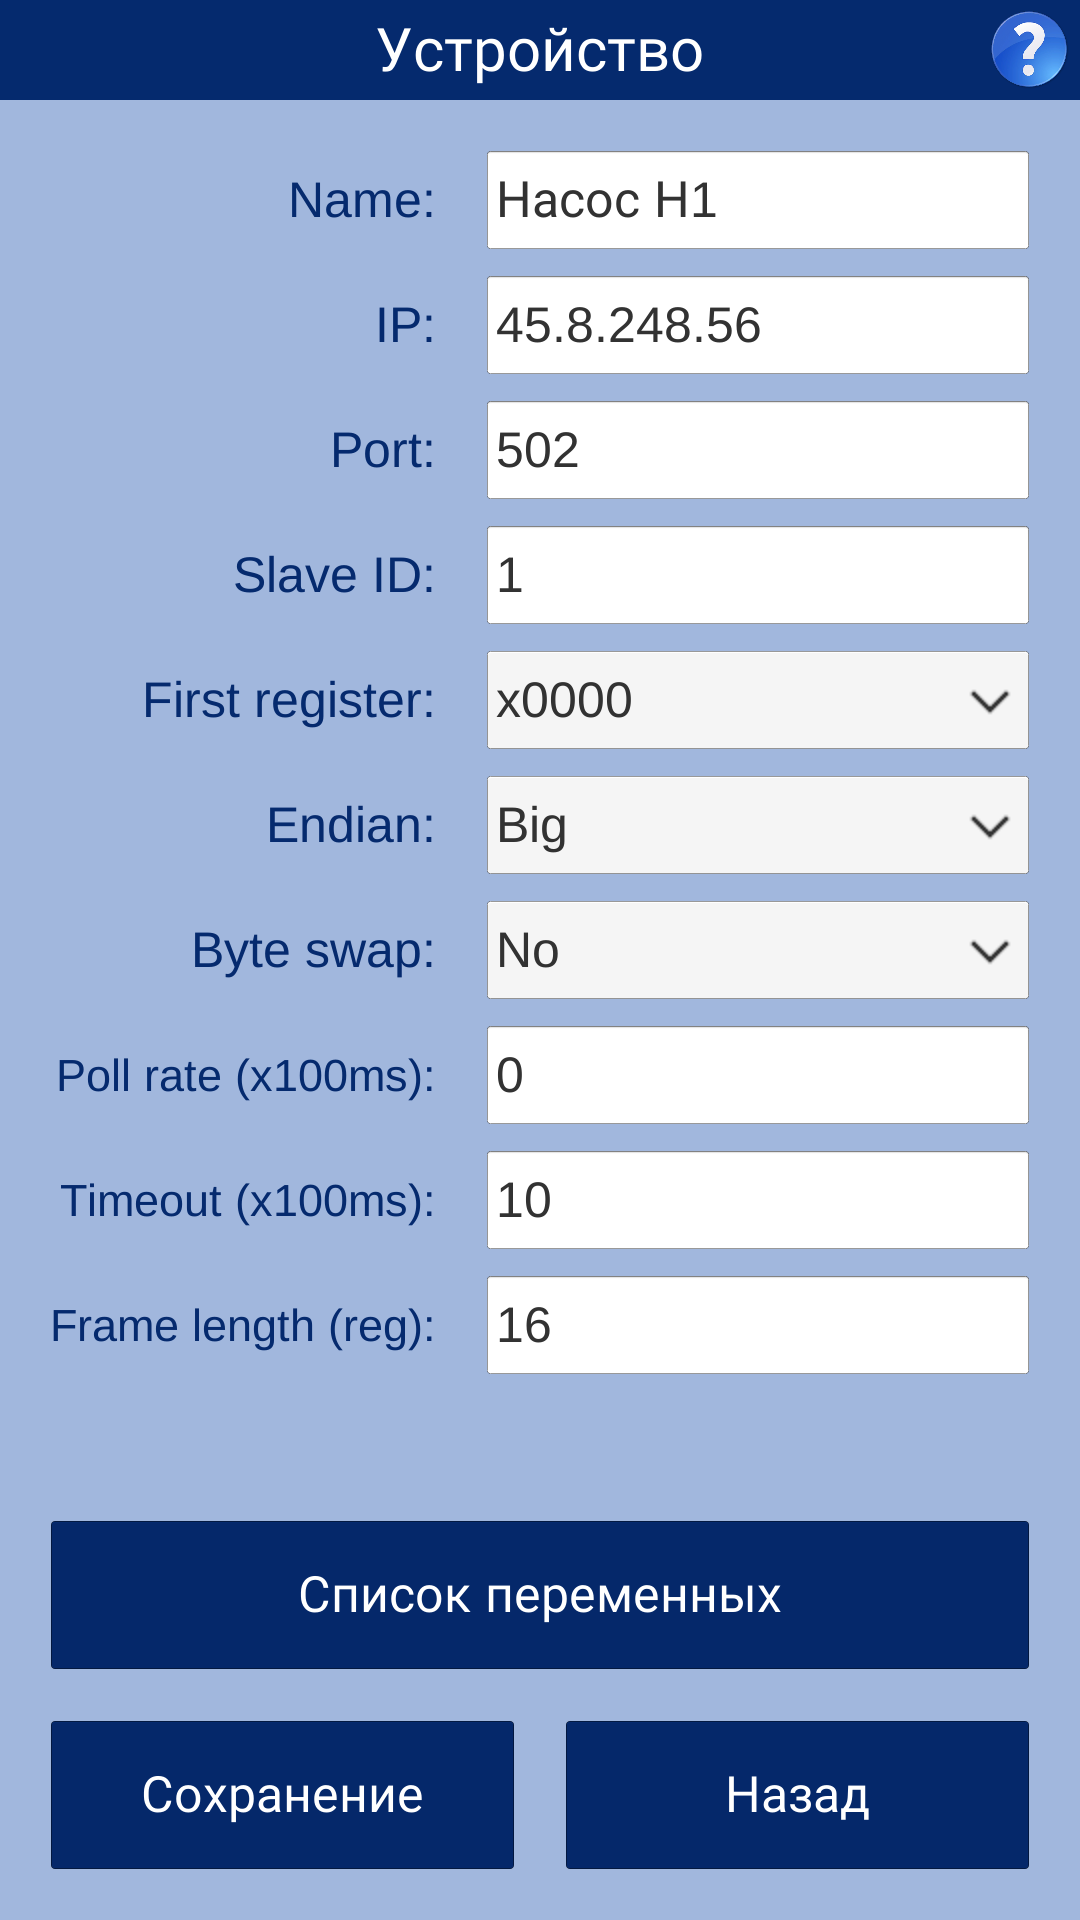Click the Name field containing Насос Н1

coord(757,200)
